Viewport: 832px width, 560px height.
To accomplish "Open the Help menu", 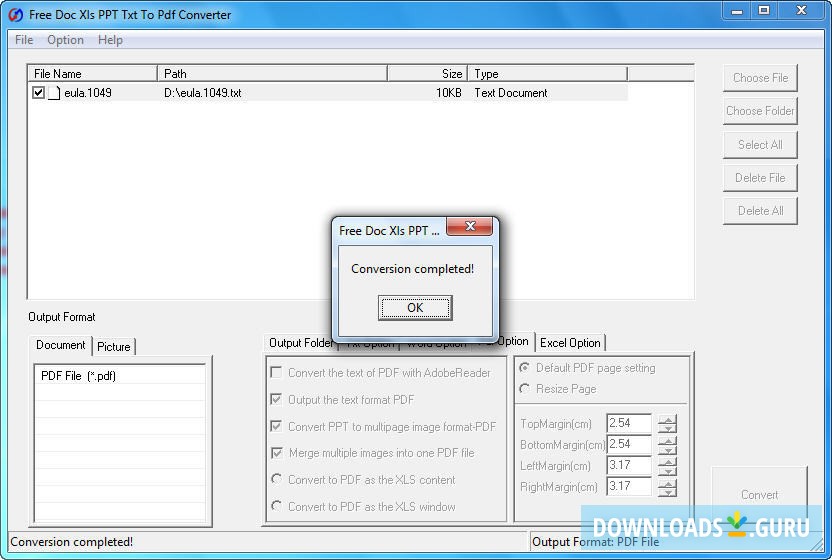I will (x=110, y=40).
